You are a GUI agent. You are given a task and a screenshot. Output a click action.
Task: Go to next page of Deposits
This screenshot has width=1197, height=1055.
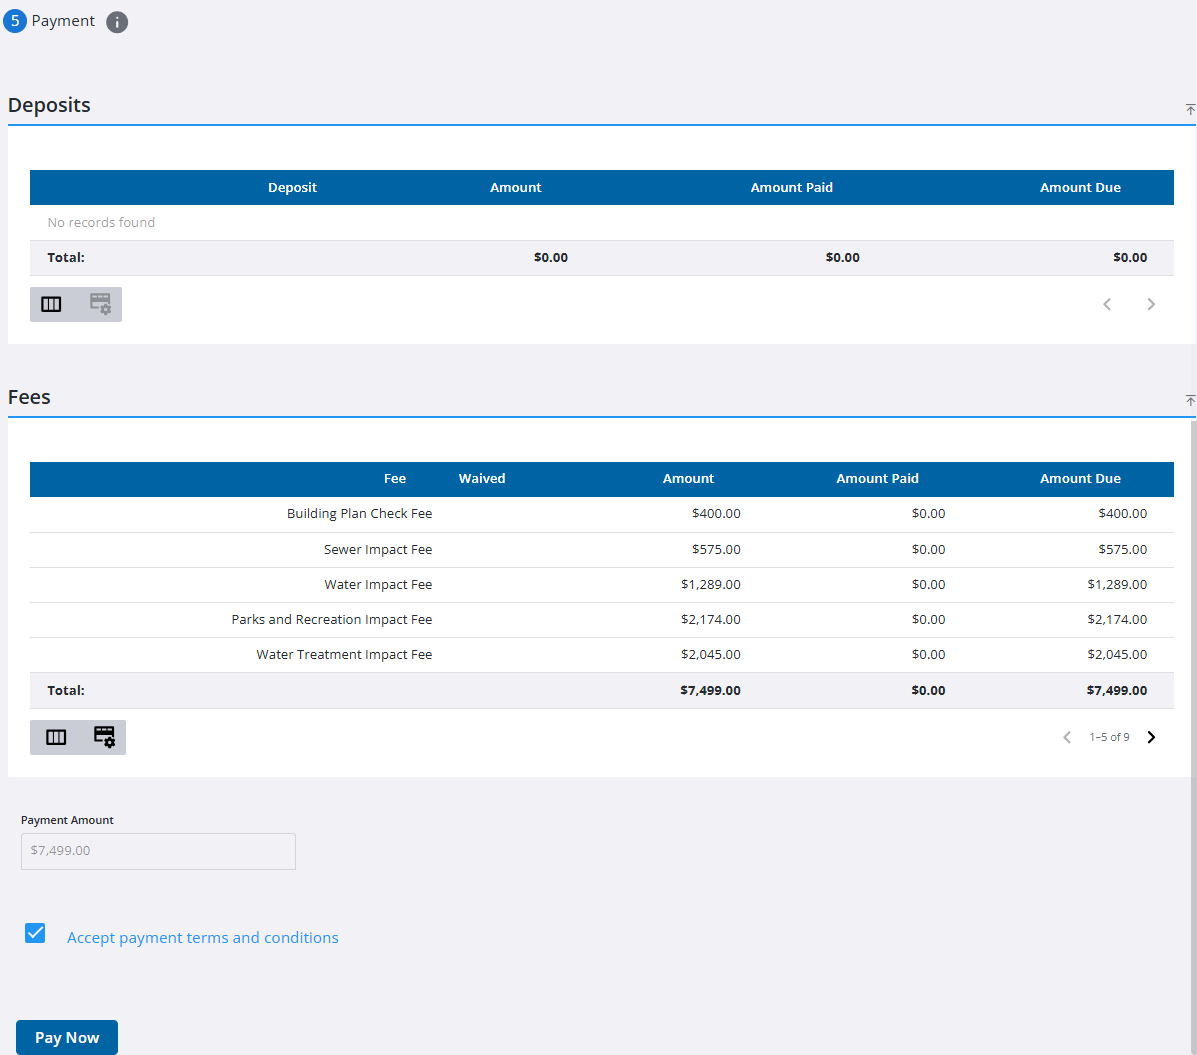coord(1151,304)
